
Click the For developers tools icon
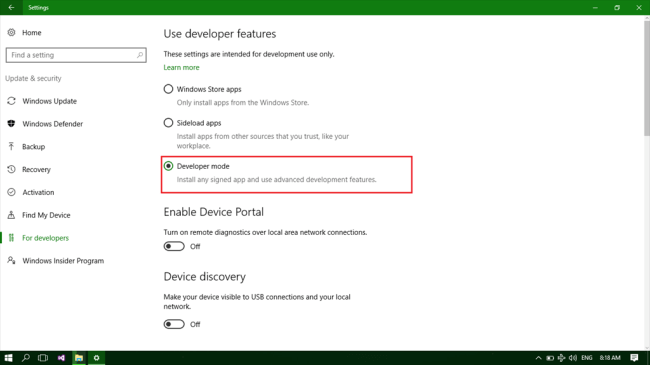pyautogui.click(x=11, y=238)
